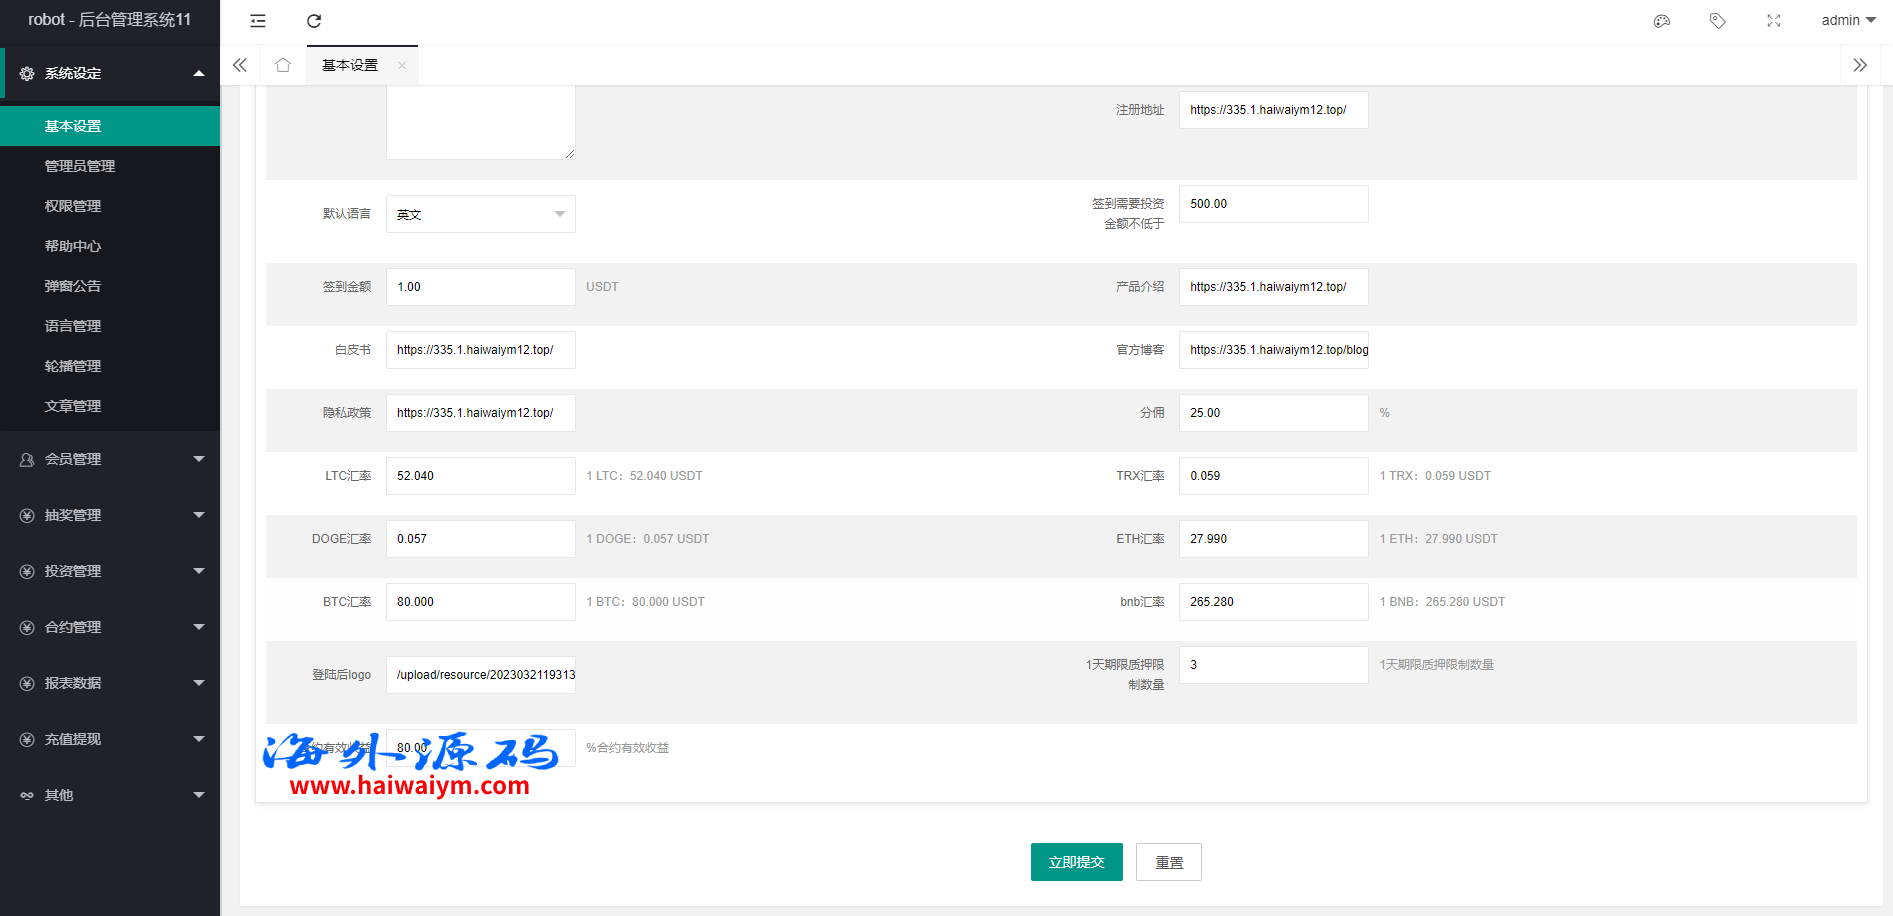Click the BTC汇率 input field
The height and width of the screenshot is (916, 1893).
pyautogui.click(x=480, y=602)
